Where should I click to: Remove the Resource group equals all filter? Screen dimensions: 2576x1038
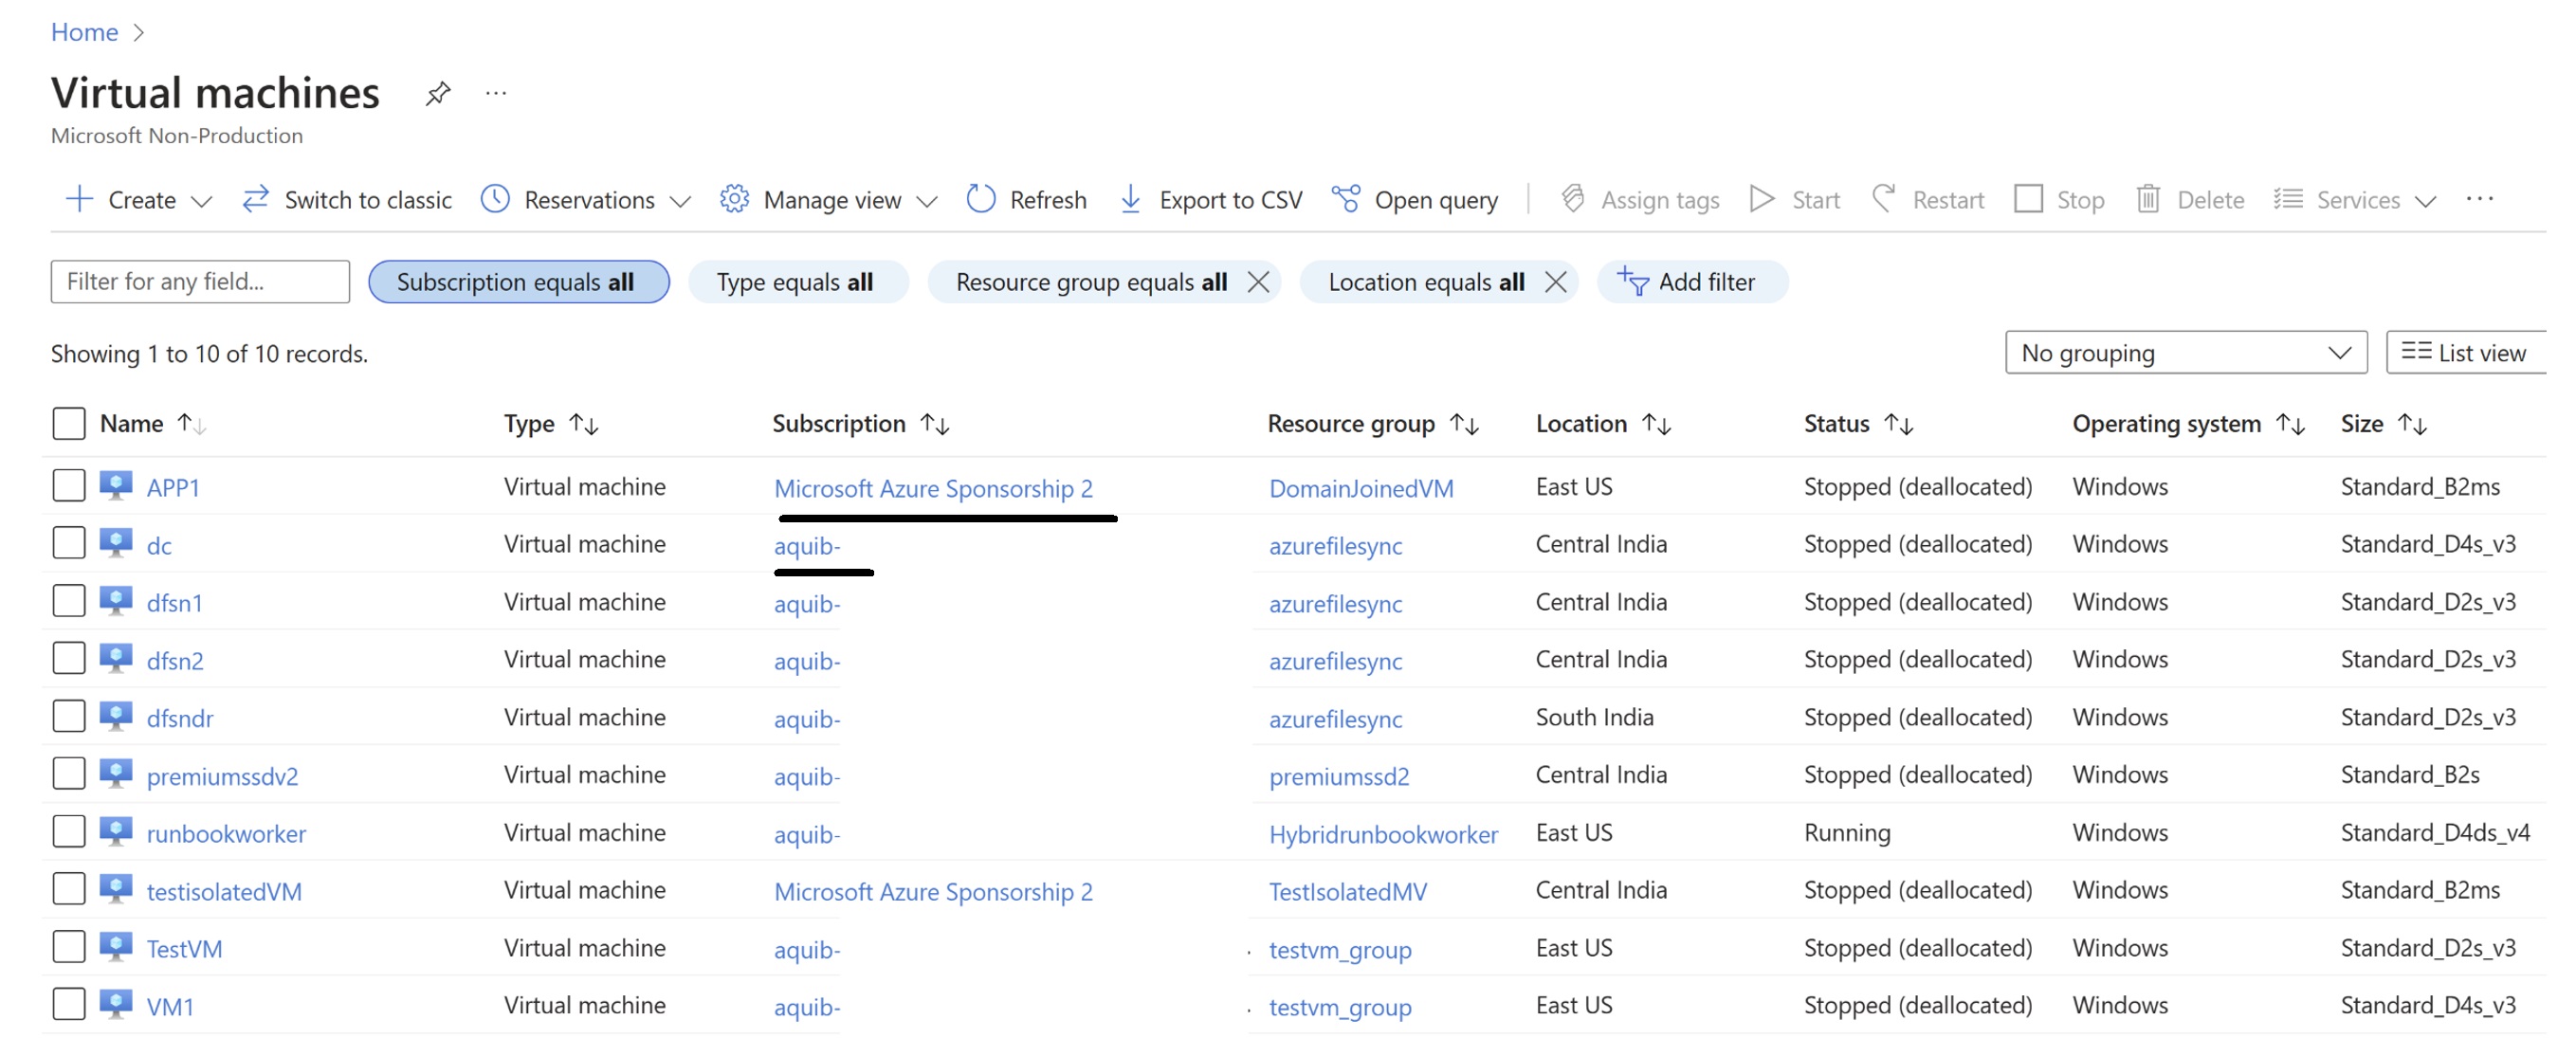point(1258,282)
